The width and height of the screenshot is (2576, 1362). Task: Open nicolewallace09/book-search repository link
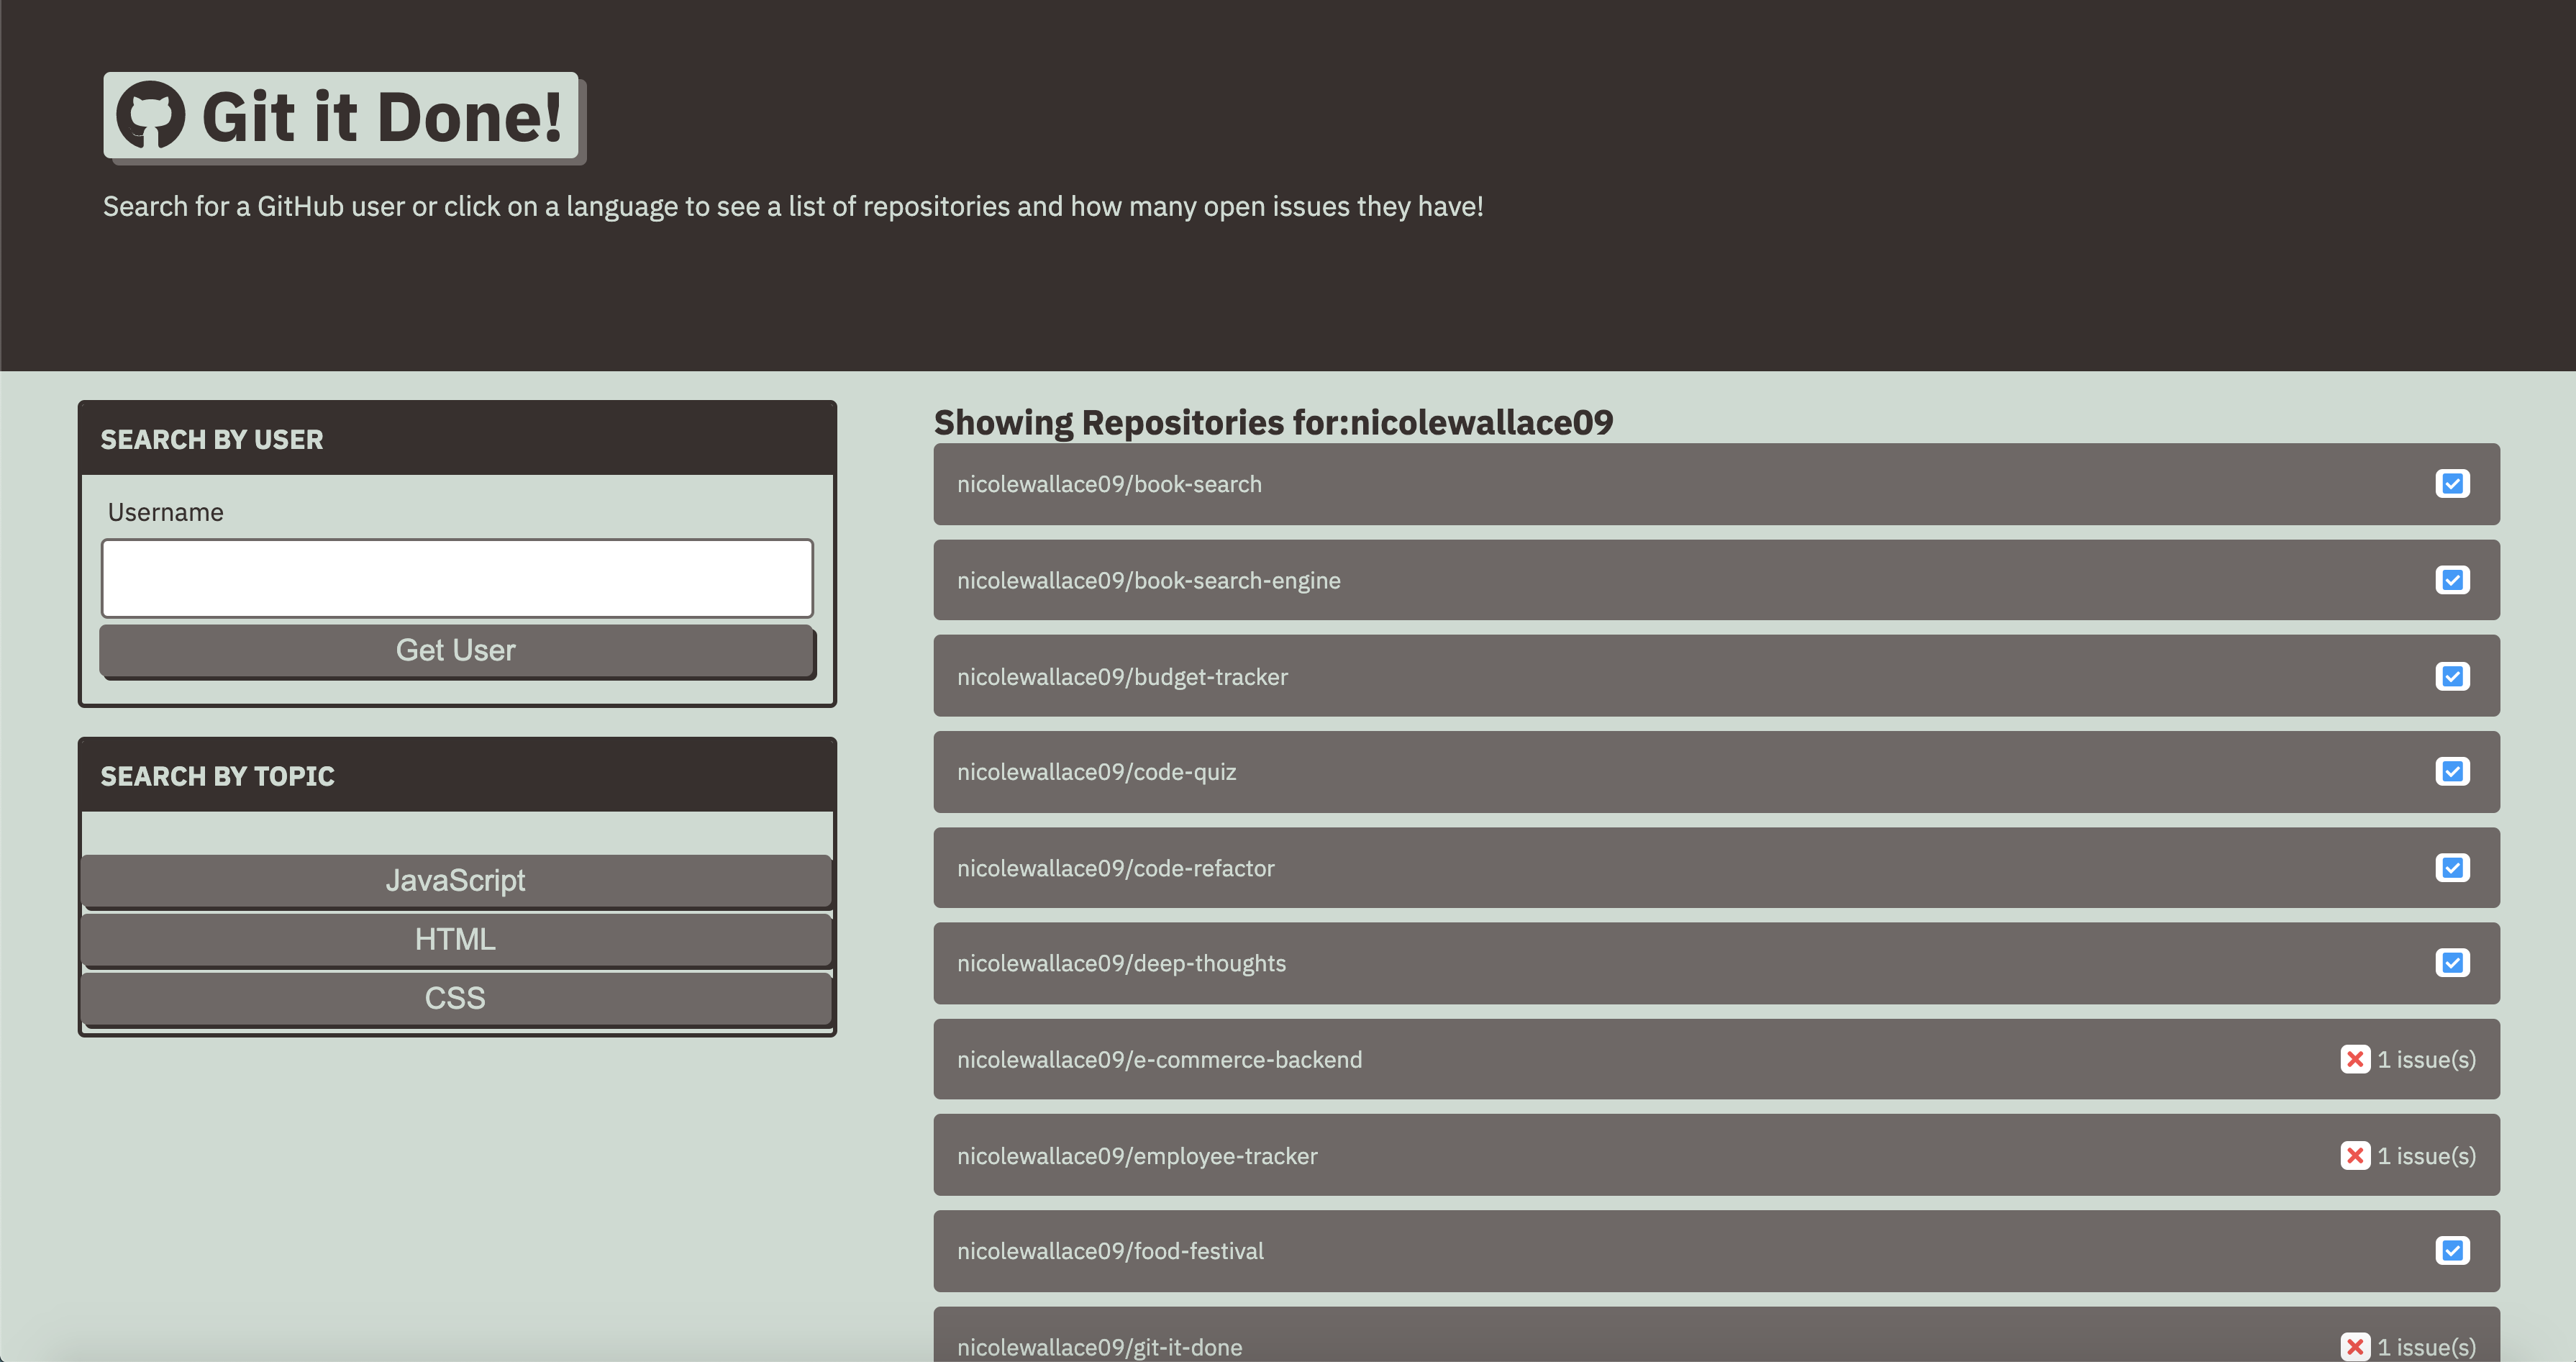pyautogui.click(x=1108, y=484)
